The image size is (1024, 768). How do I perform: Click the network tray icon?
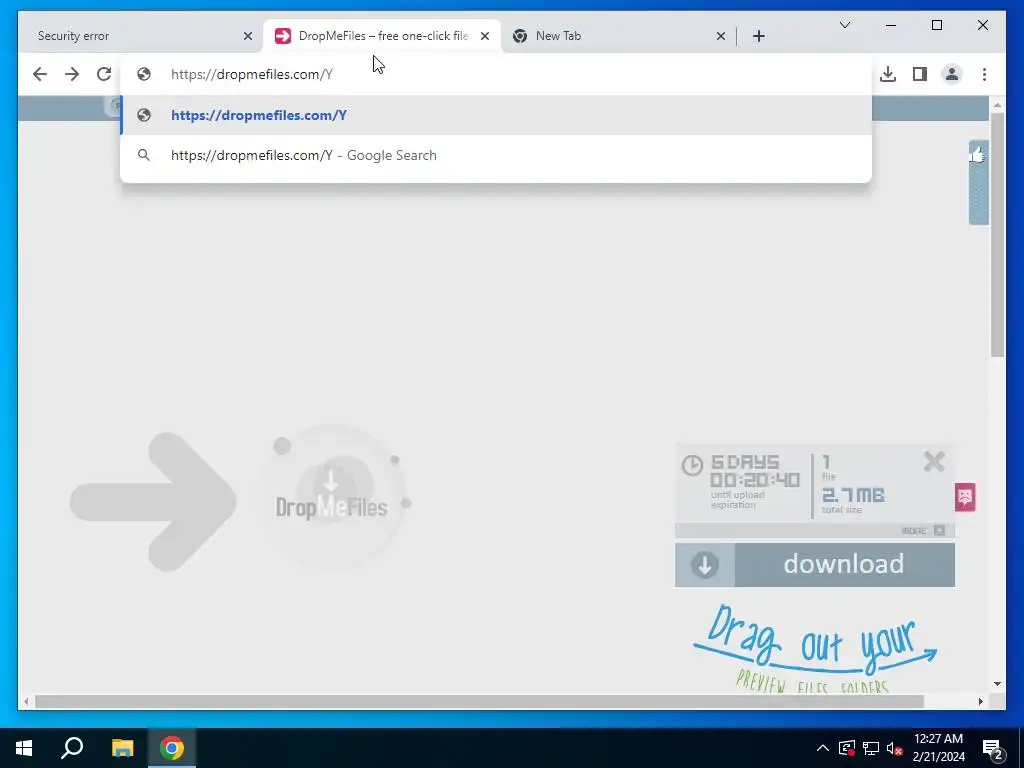tap(871, 748)
